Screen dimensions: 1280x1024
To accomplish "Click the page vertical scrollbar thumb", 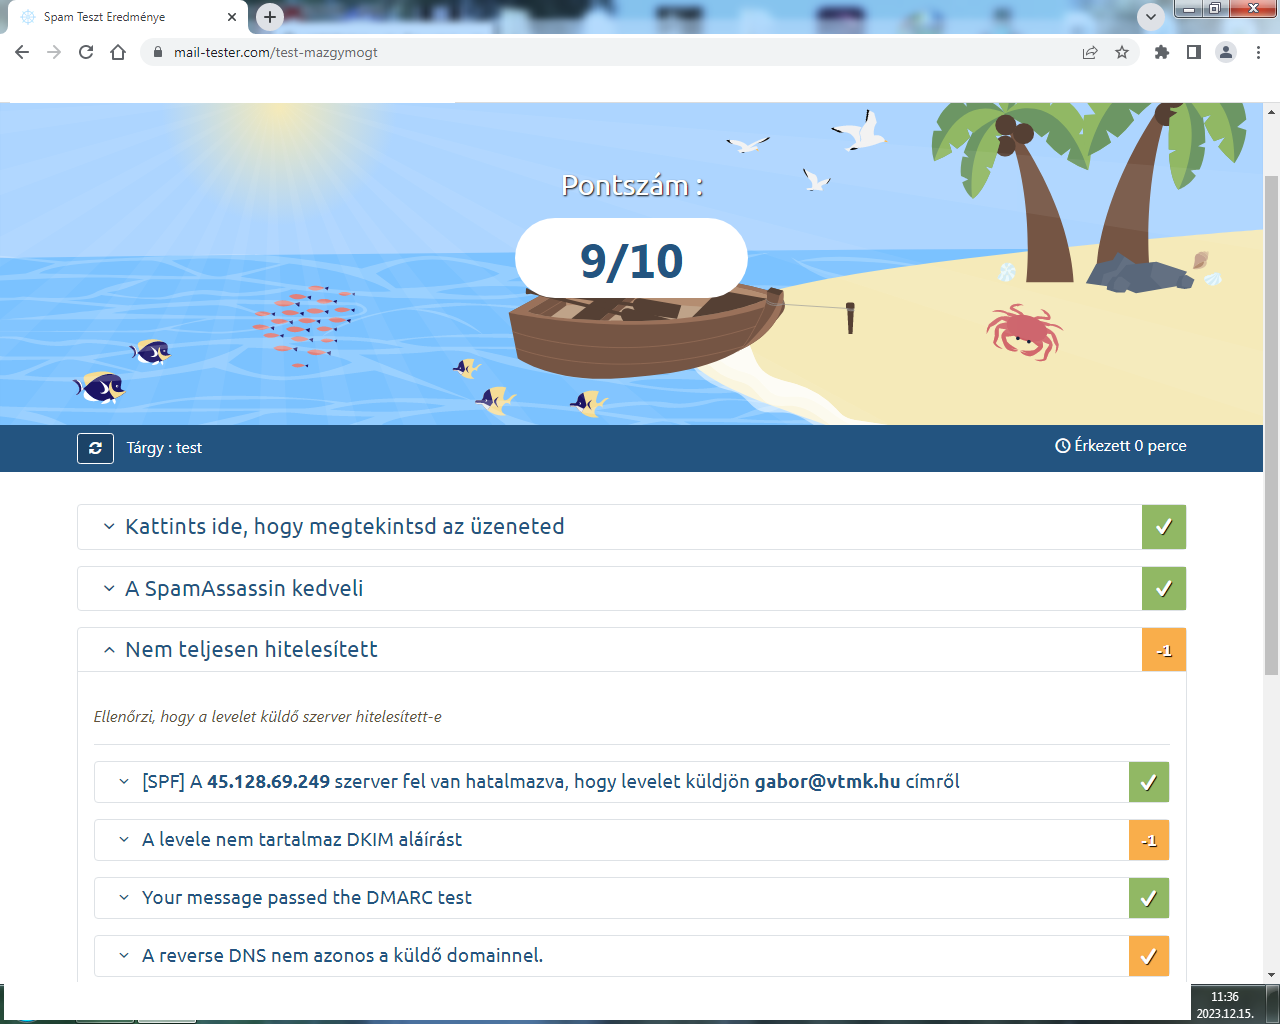I will click(1271, 424).
